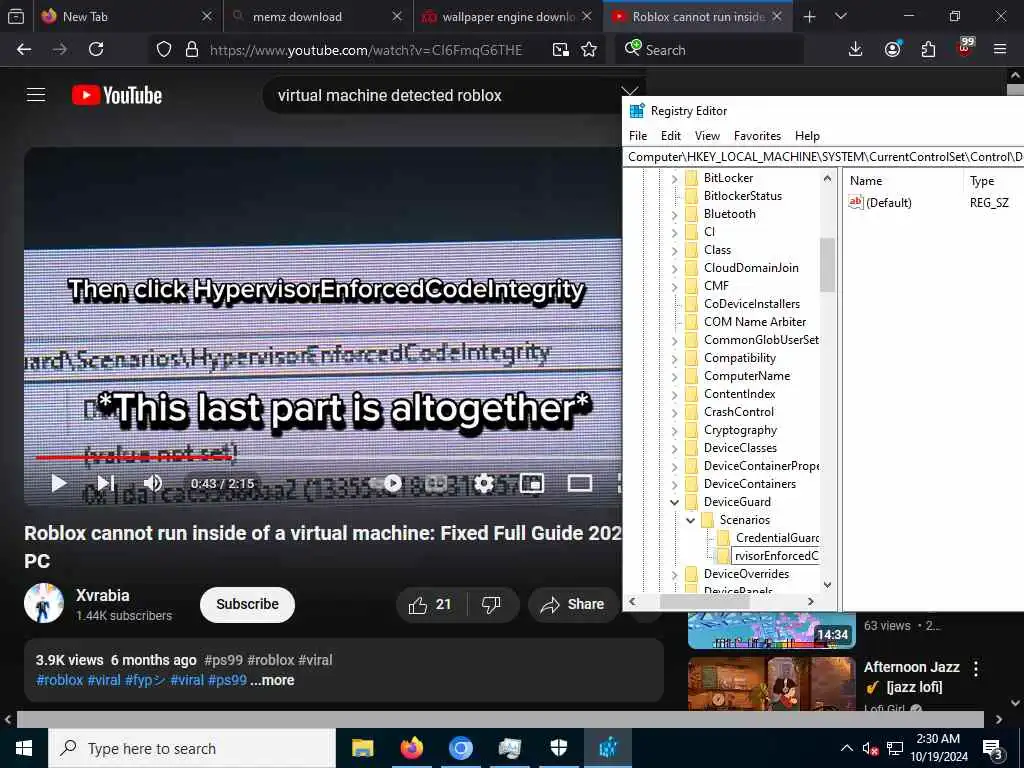Switch to wallpaper engine download tab
Viewport: 1024px width, 768px height.
click(x=508, y=17)
